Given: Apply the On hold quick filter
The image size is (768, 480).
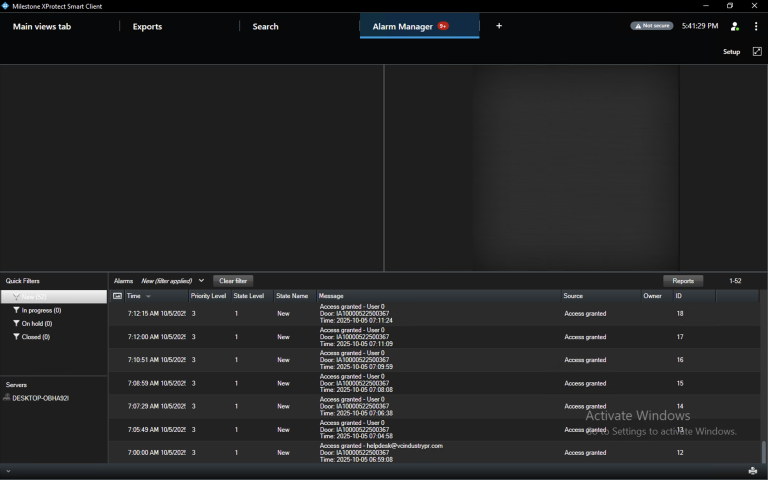Looking at the screenshot, I should pos(36,323).
